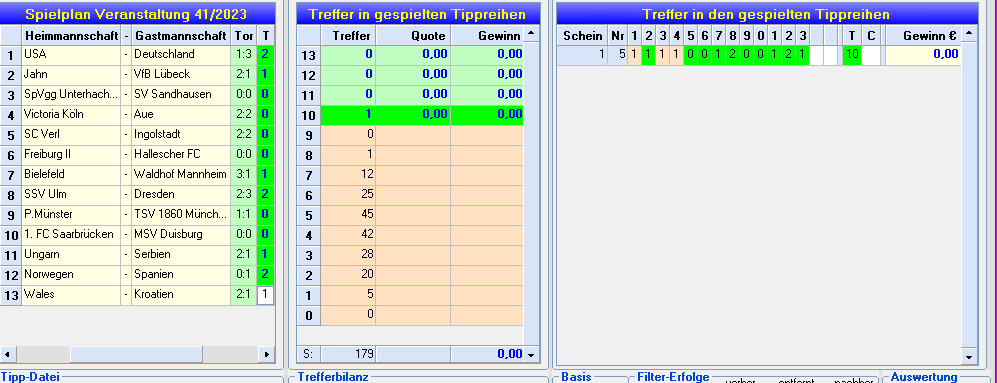Select the TSV 1860 Münch... cell
Viewport: 997px width, 383px height.
pyautogui.click(x=181, y=214)
